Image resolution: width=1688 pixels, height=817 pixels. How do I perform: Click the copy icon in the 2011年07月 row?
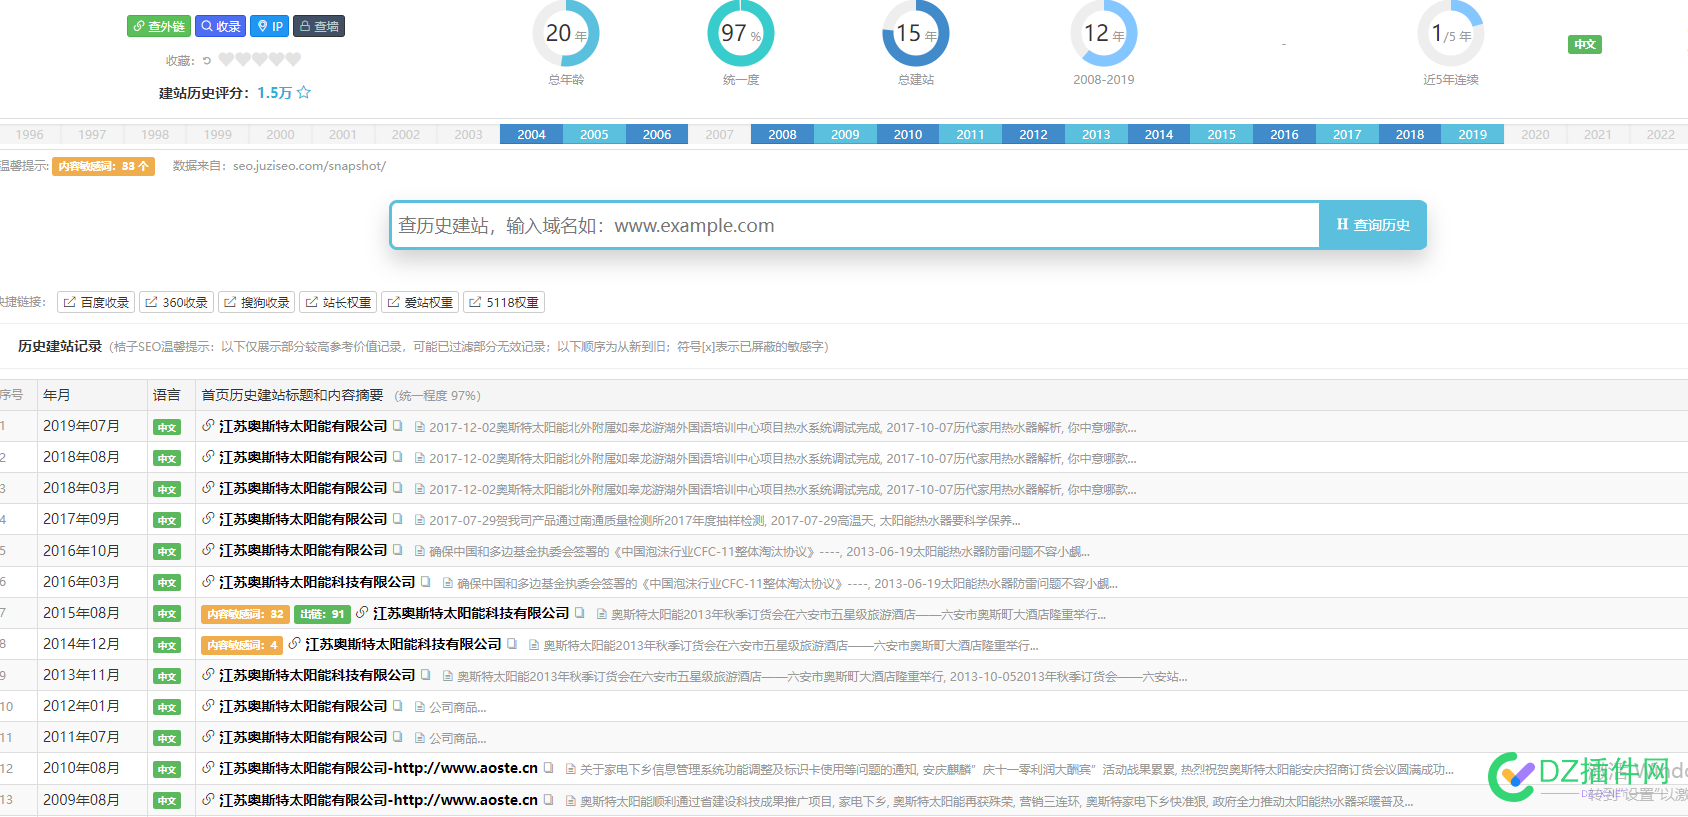398,737
